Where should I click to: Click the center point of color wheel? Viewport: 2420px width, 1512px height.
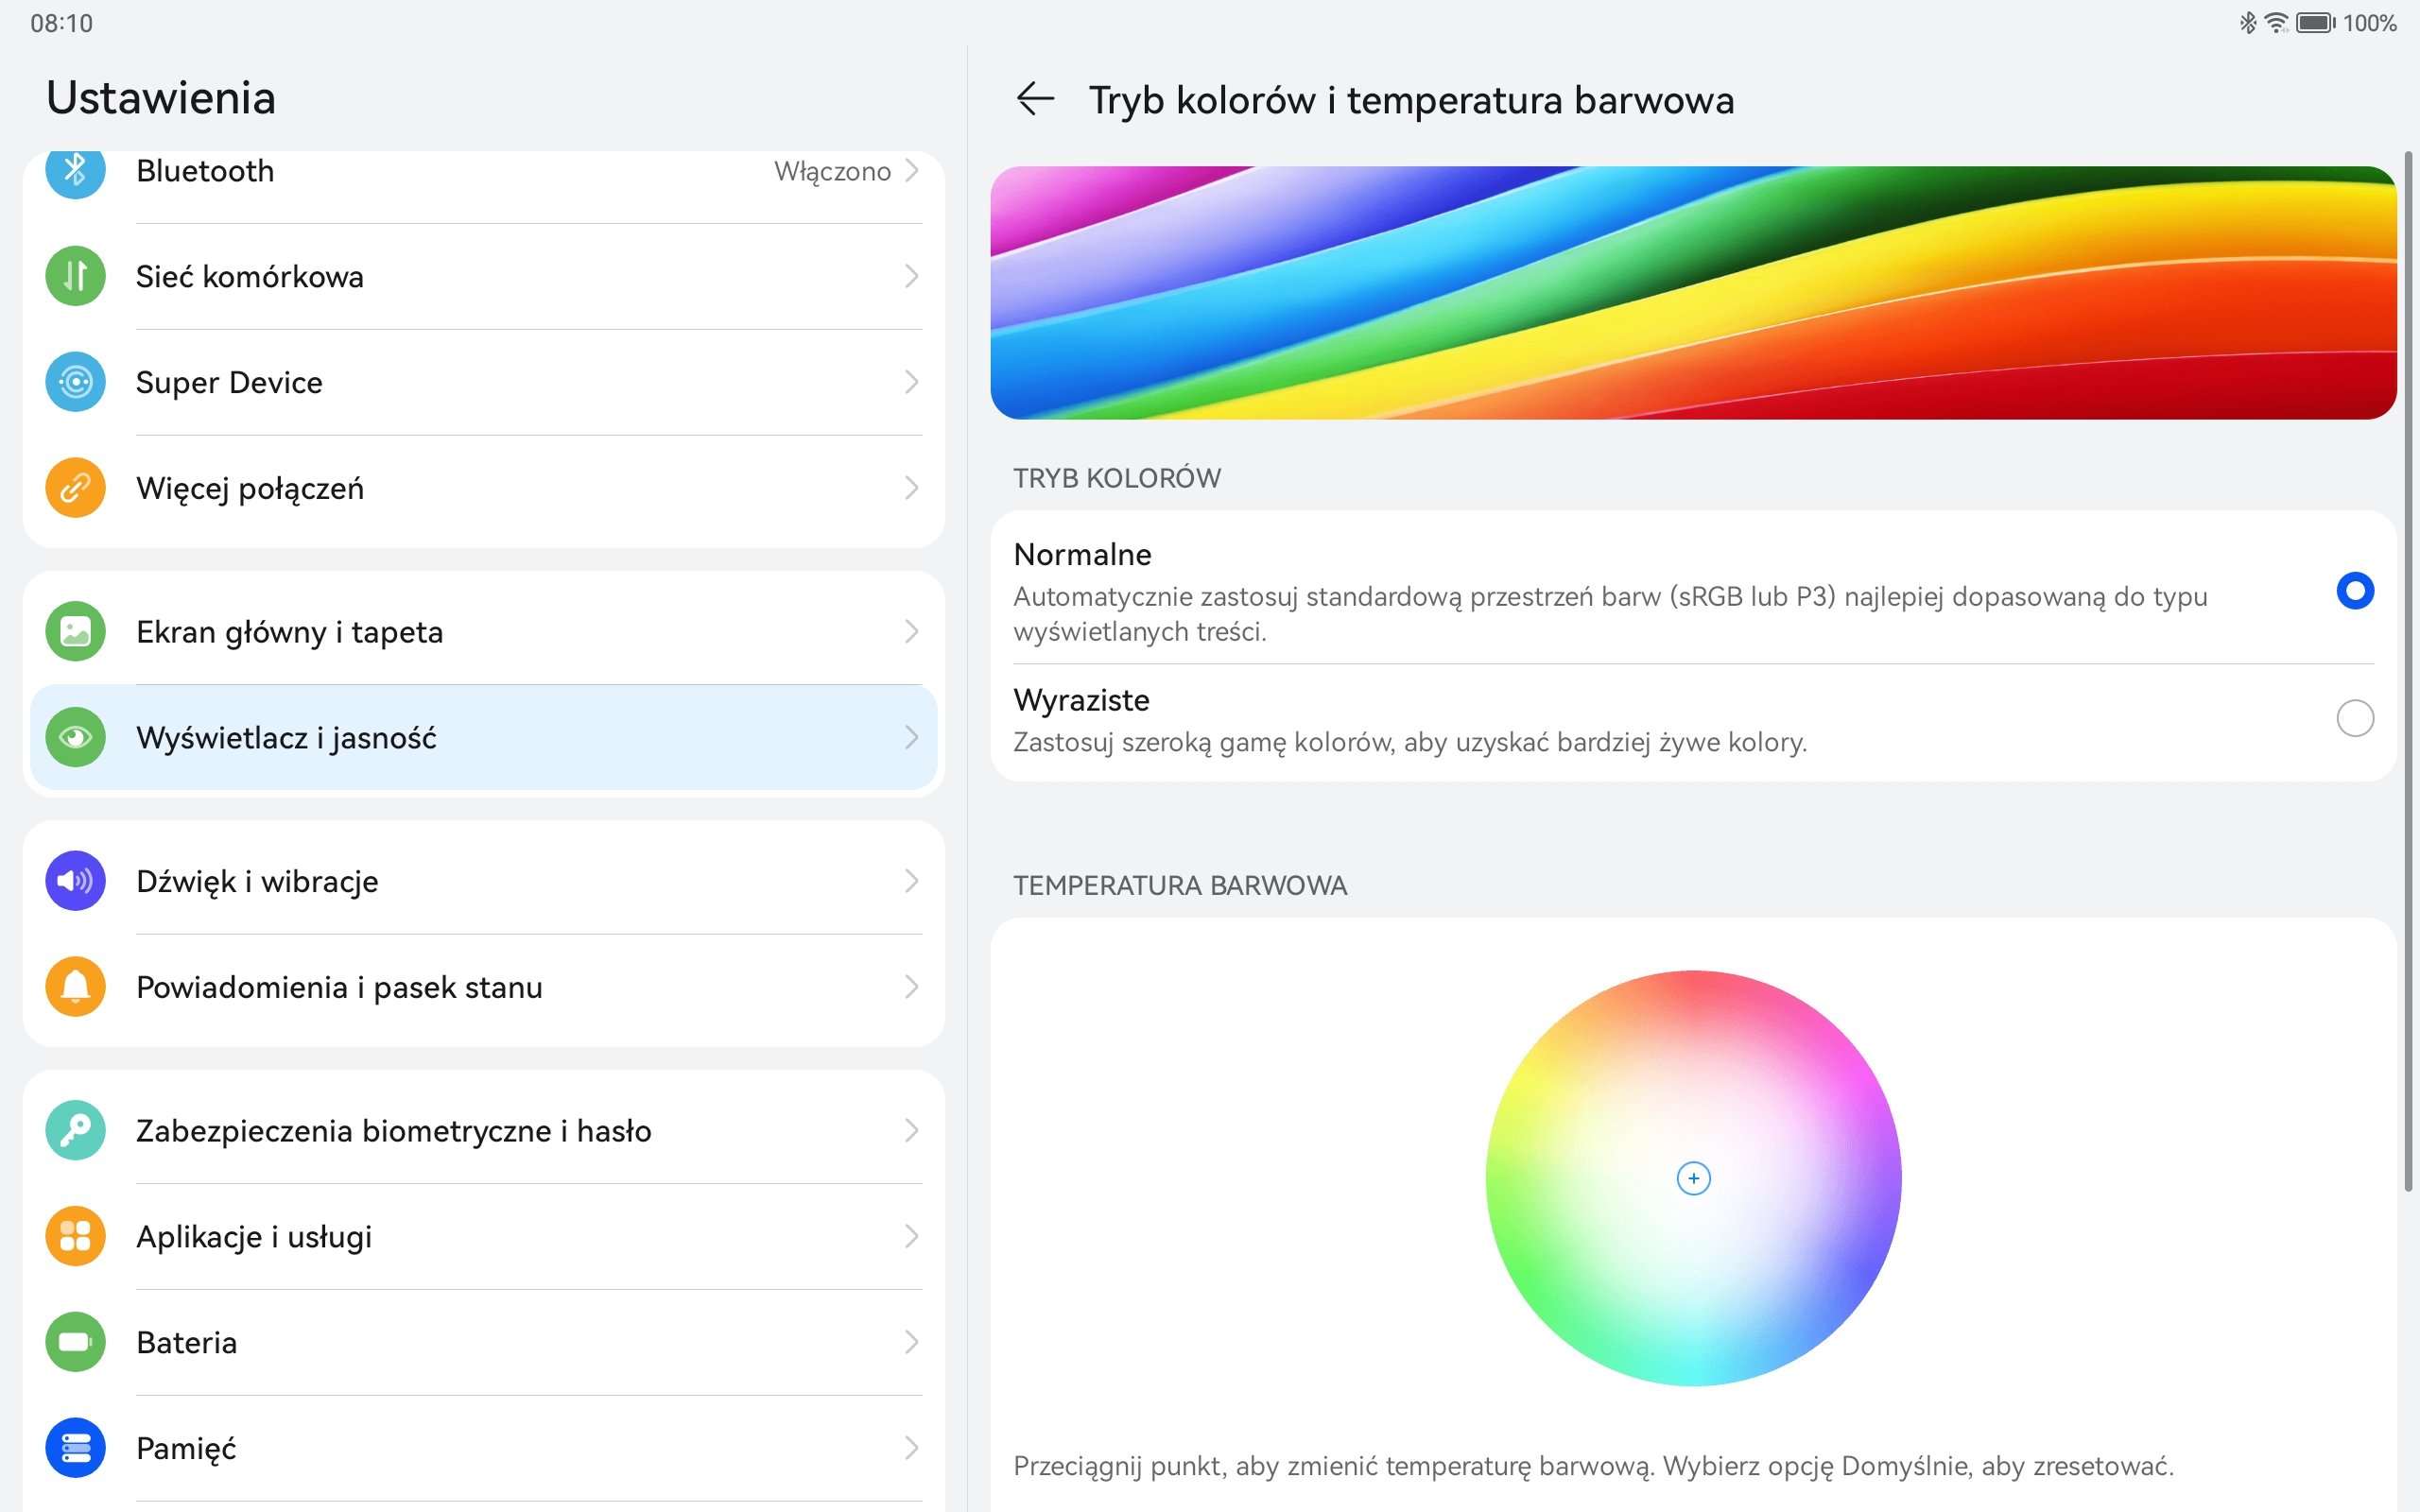click(1693, 1178)
